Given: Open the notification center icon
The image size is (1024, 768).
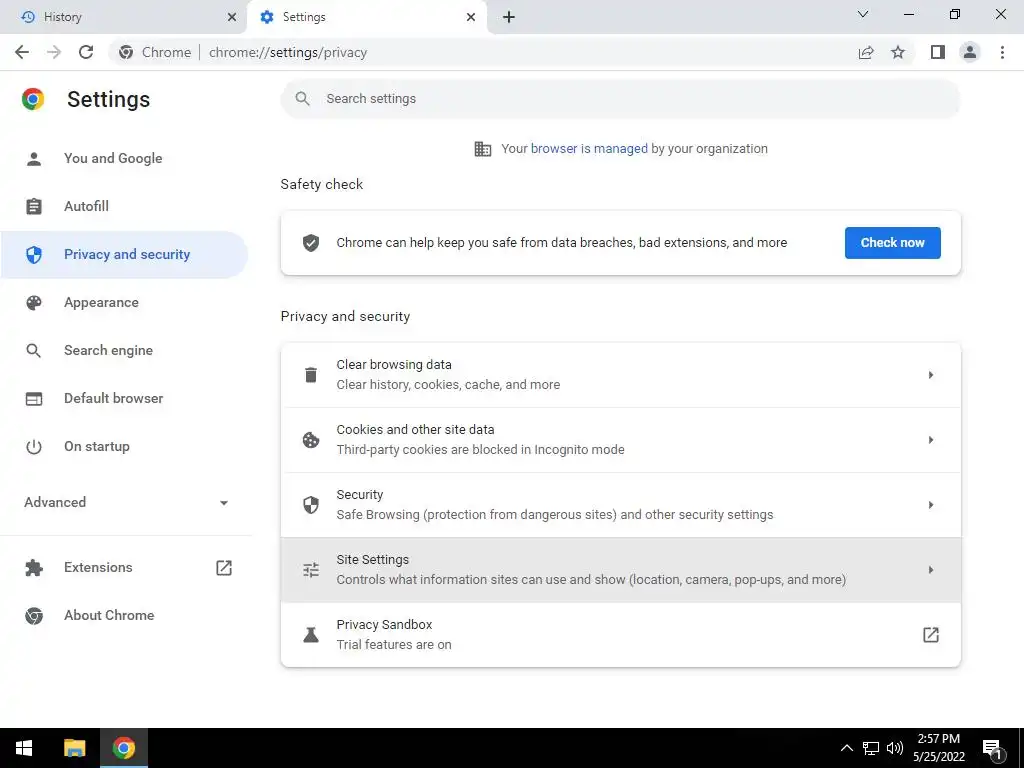Looking at the screenshot, I should pyautogui.click(x=992, y=749).
